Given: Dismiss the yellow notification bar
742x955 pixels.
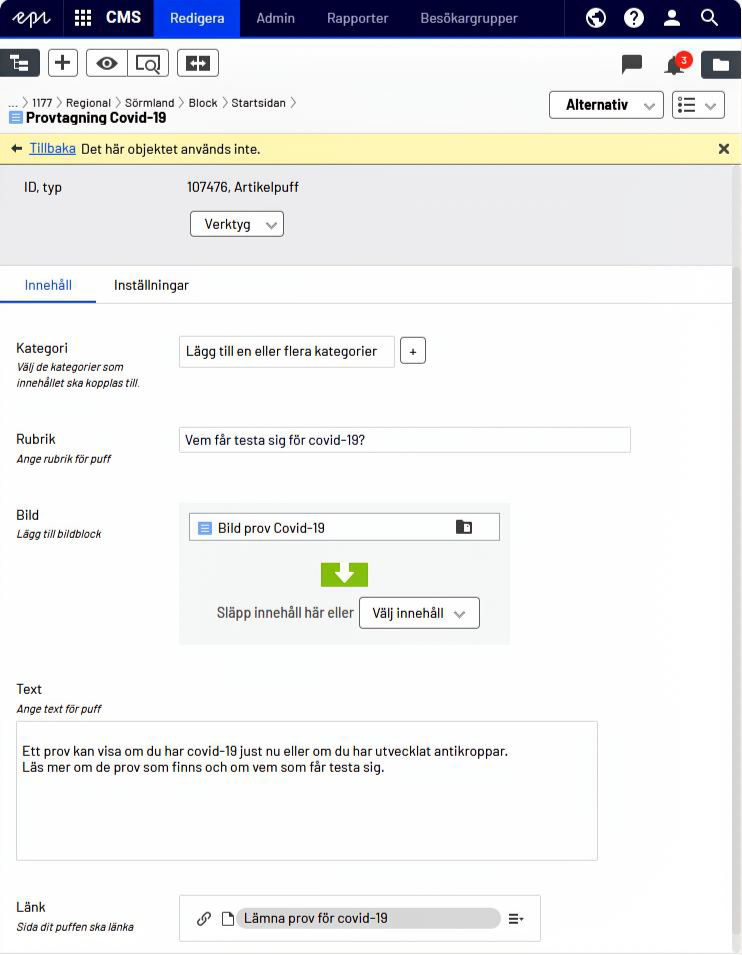Looking at the screenshot, I should [x=724, y=149].
